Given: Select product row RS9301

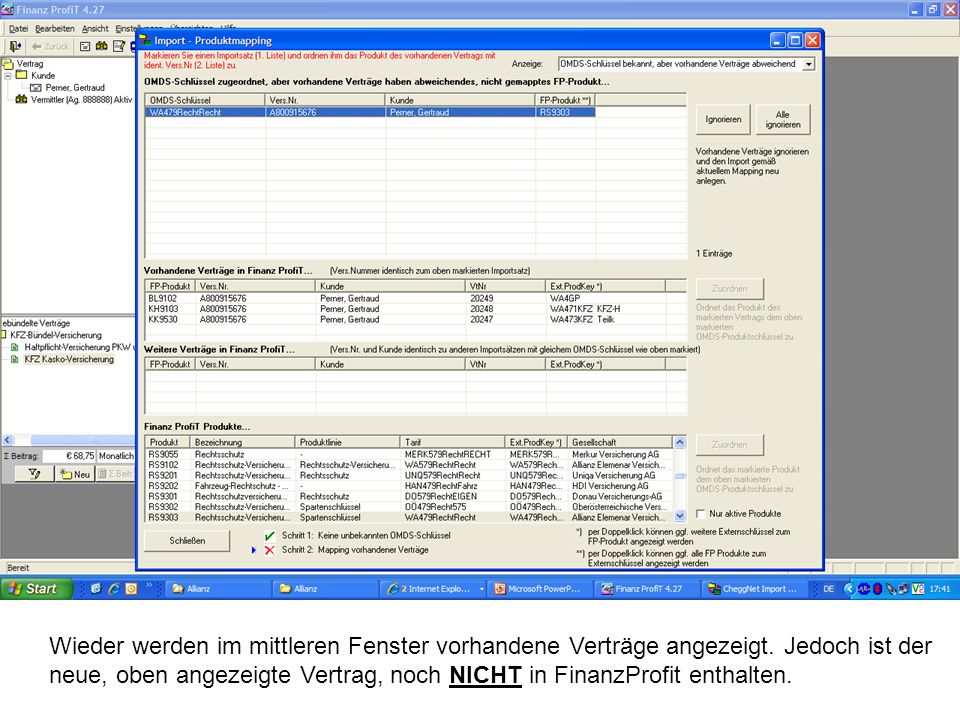Looking at the screenshot, I should pos(409,496).
